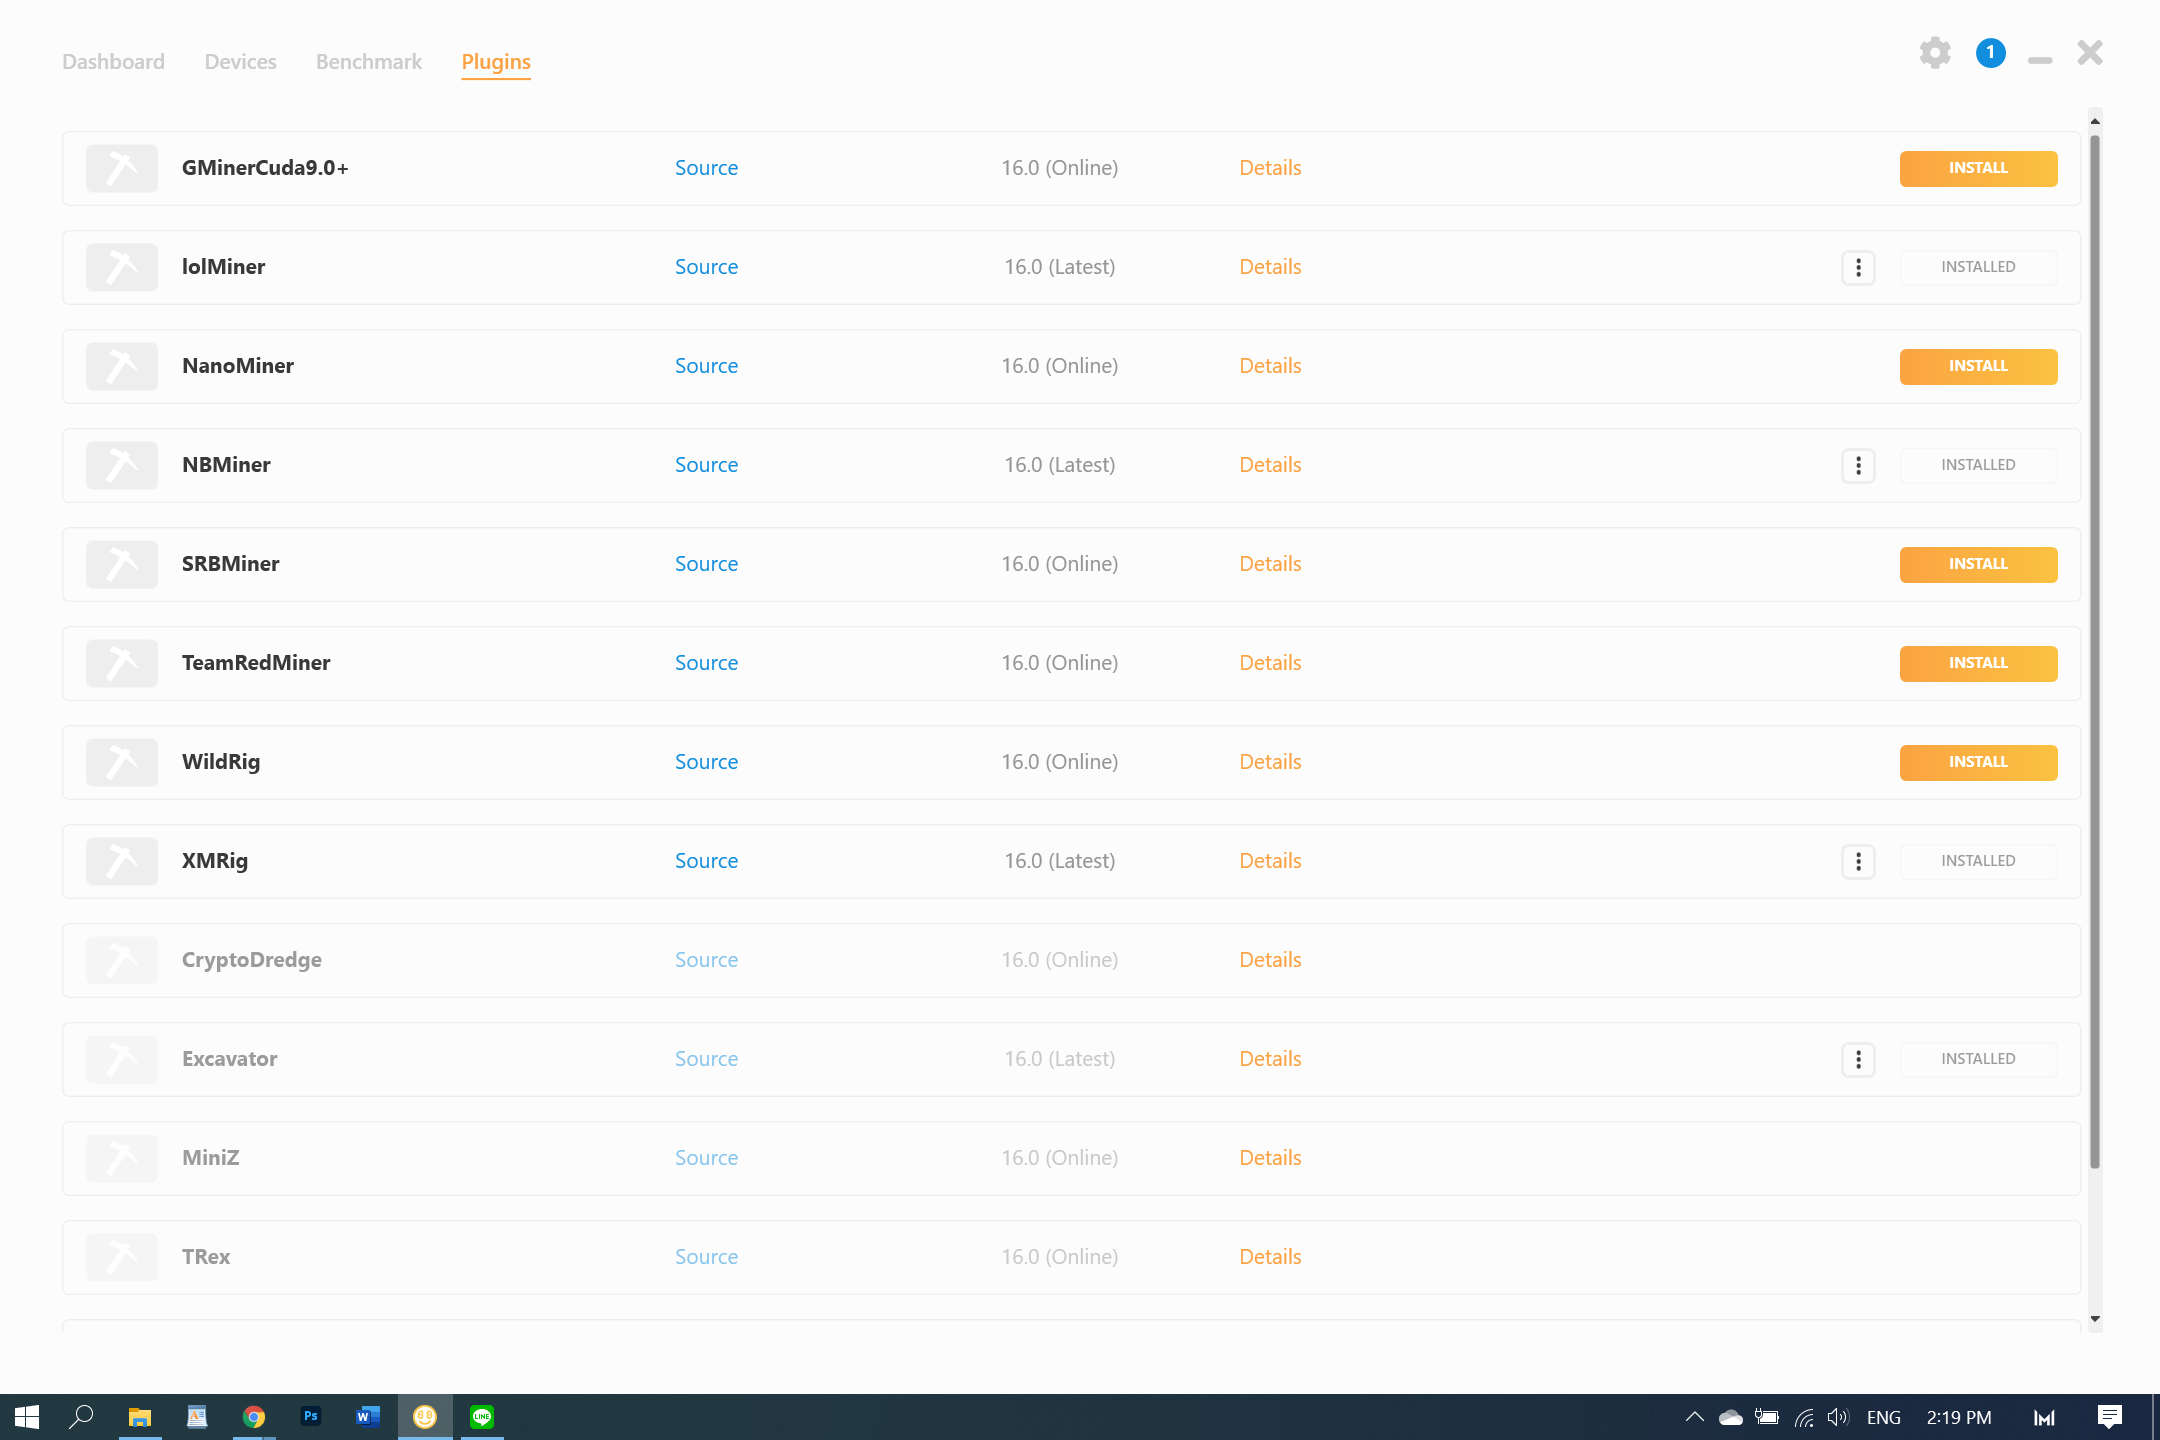Open Excavator three-dot options menu
This screenshot has width=2160, height=1440.
coord(1858,1059)
